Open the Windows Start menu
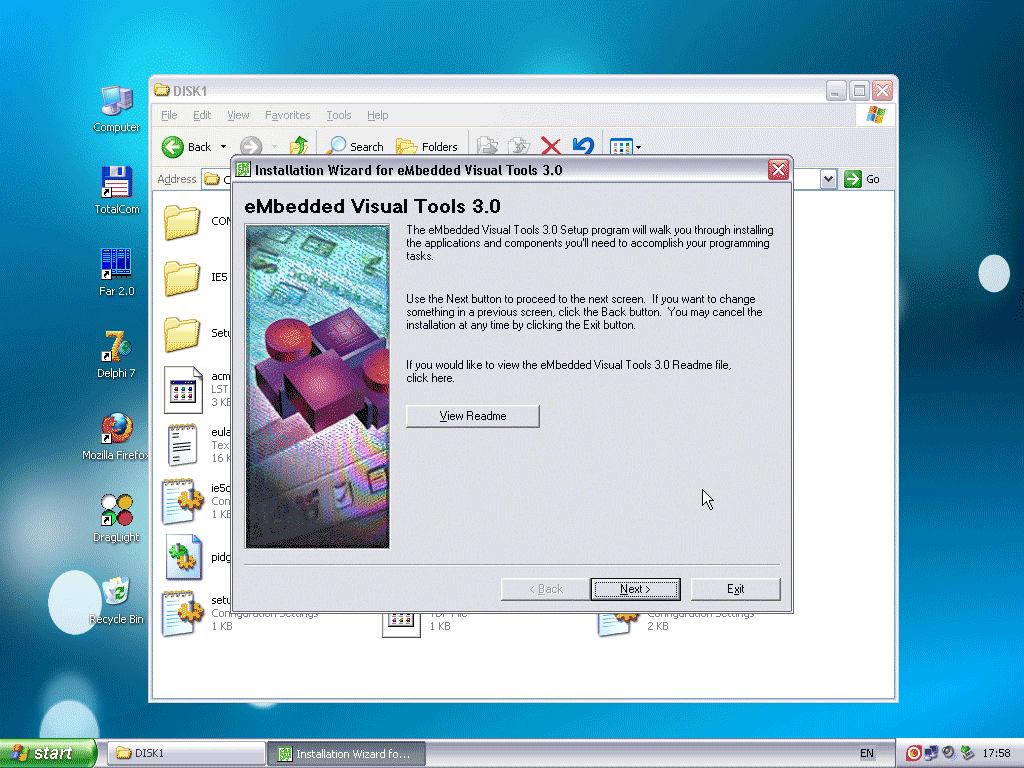 click(48, 754)
